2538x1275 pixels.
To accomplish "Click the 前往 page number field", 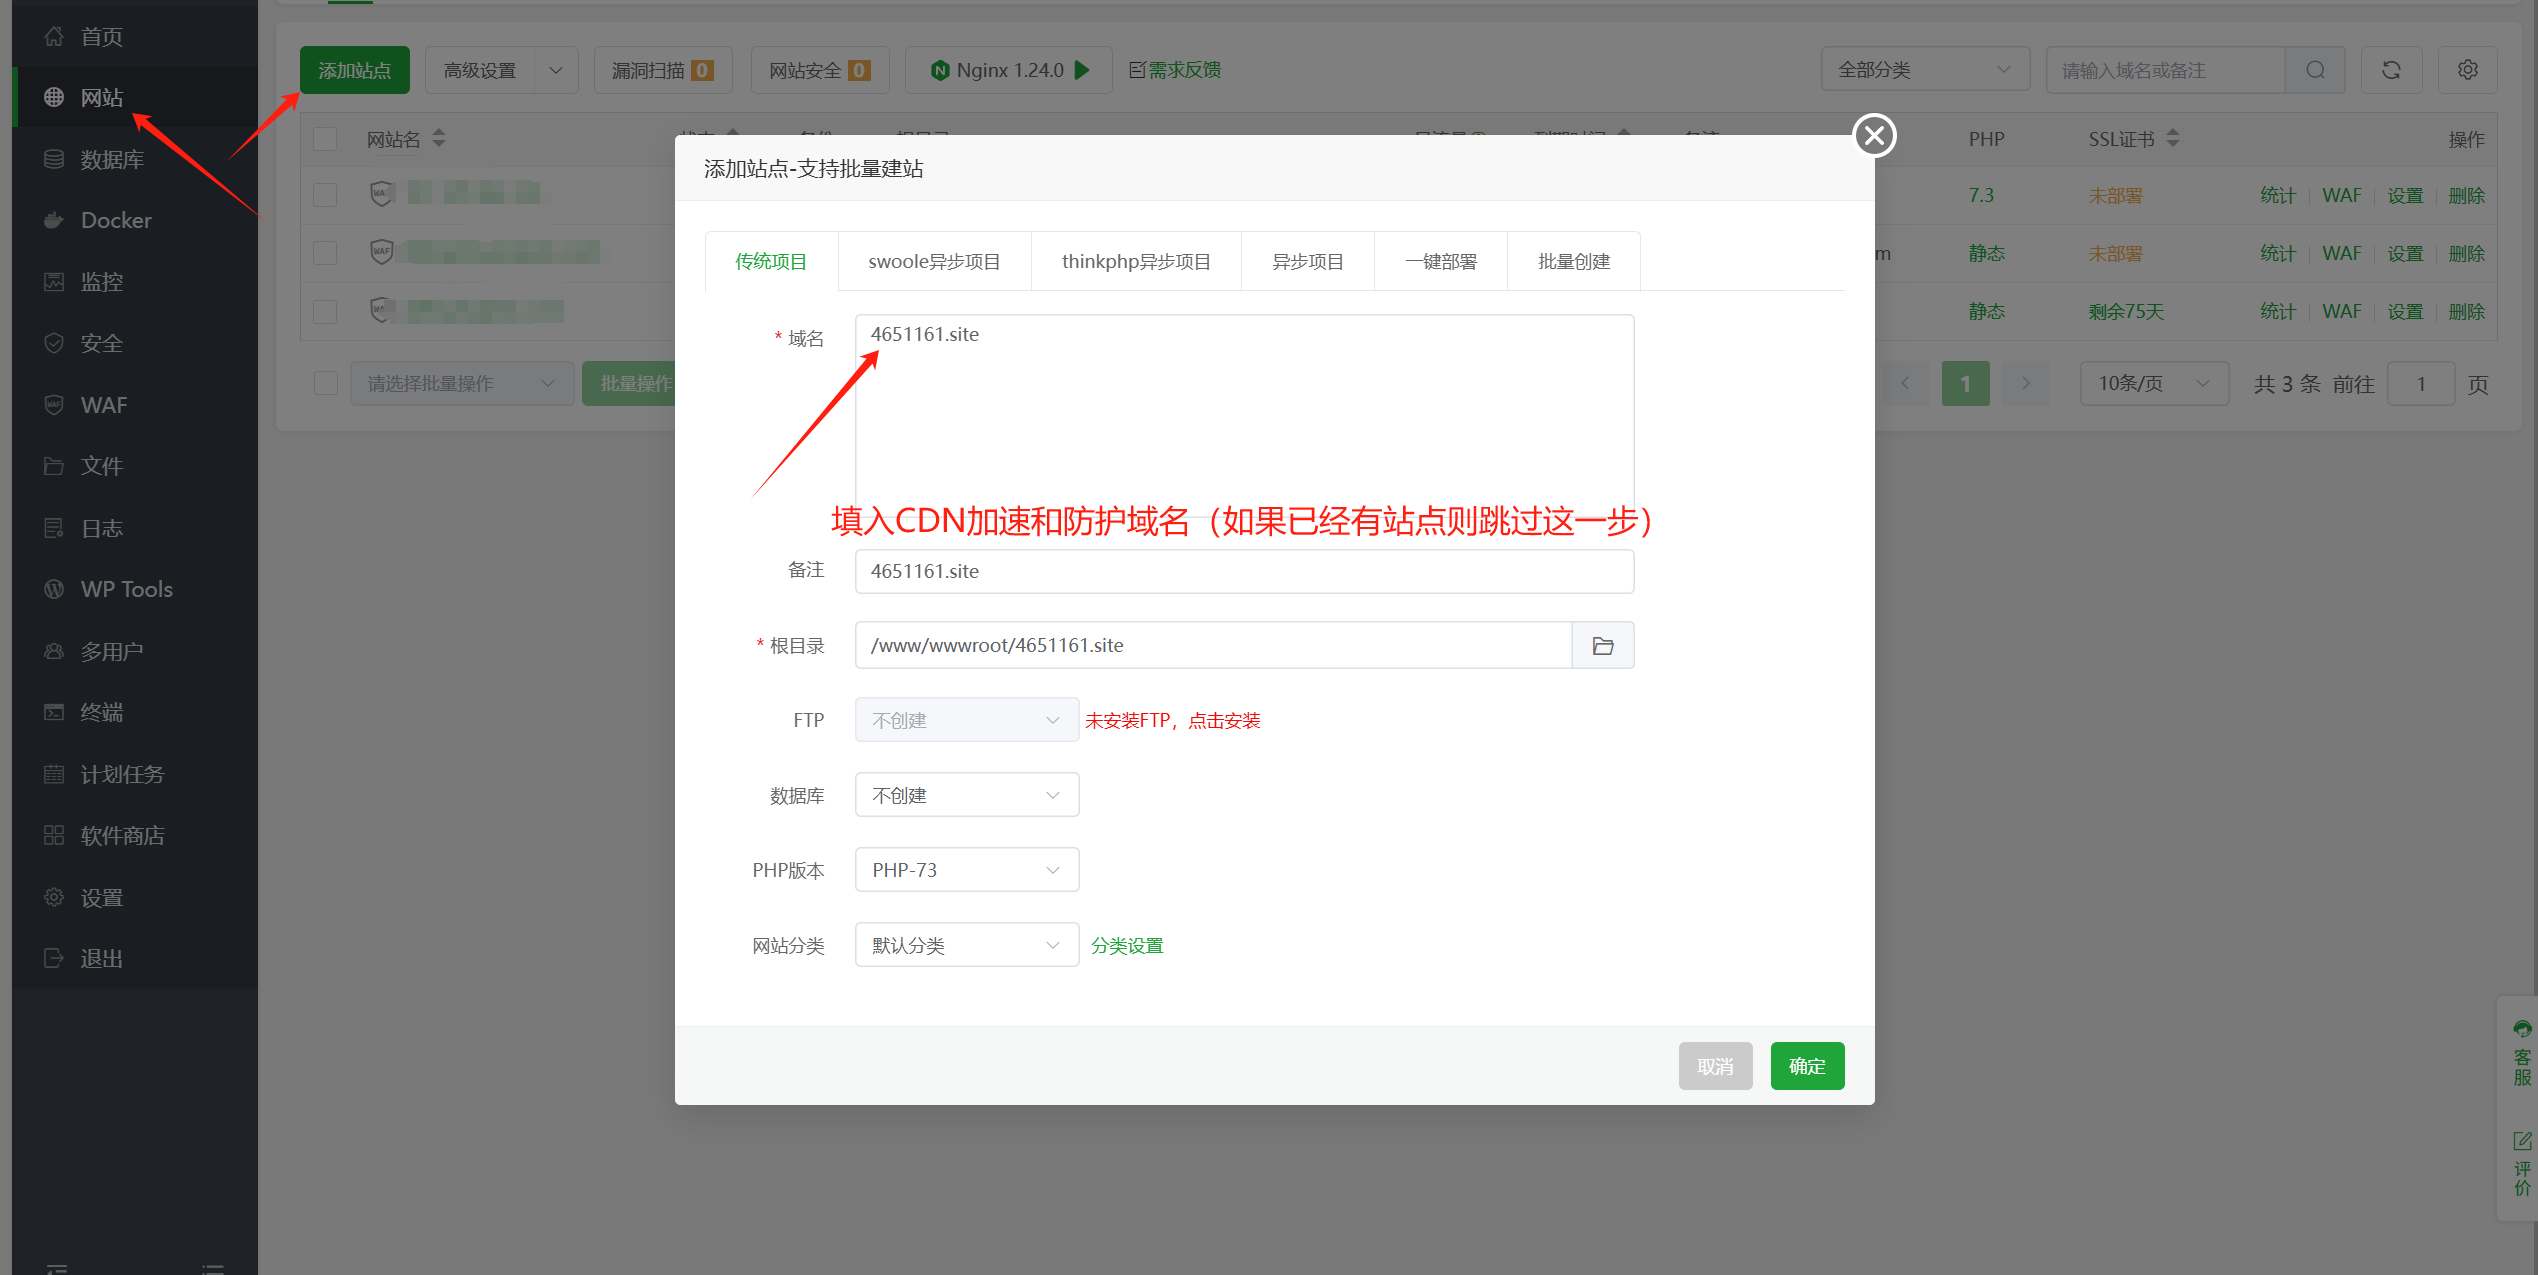I will (2420, 383).
